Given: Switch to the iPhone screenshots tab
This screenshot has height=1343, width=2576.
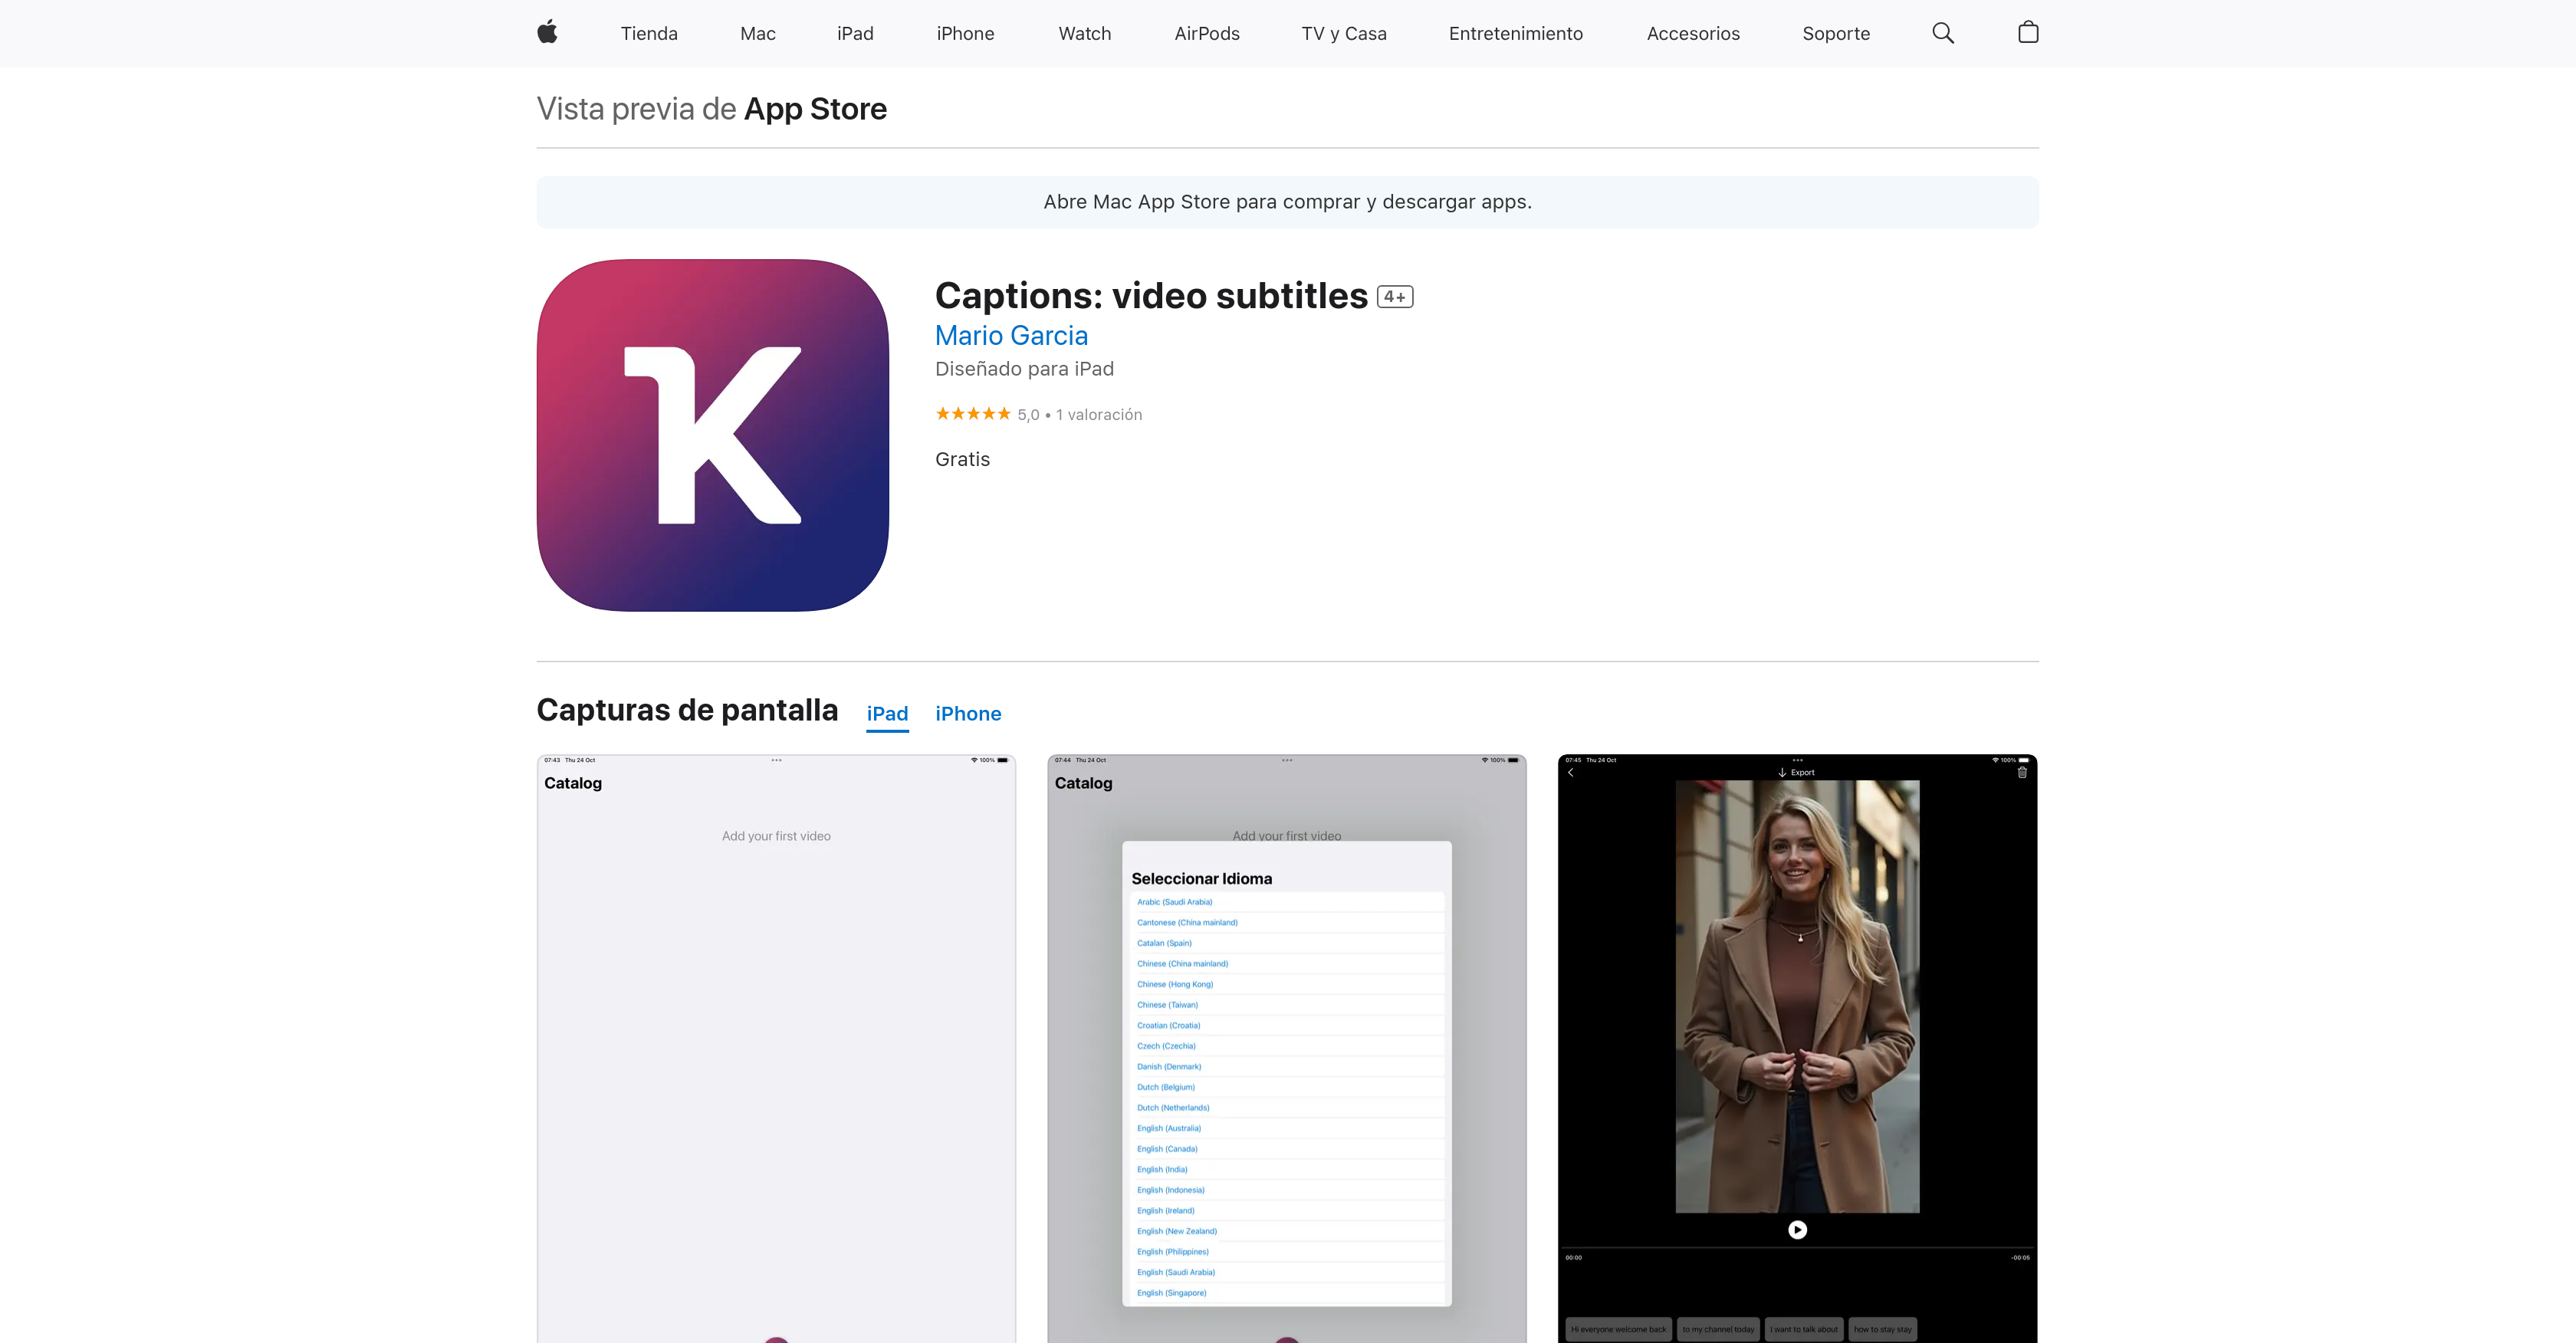Looking at the screenshot, I should pyautogui.click(x=967, y=713).
